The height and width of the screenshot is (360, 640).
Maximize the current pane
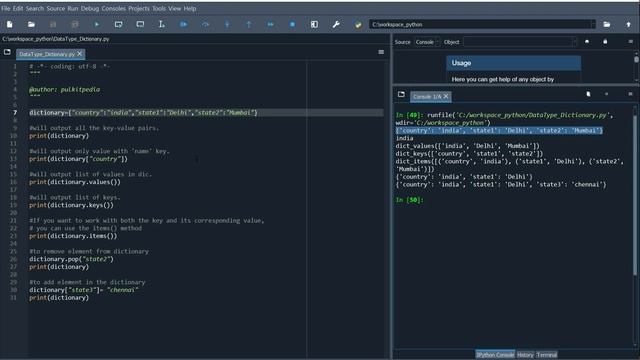[314, 24]
